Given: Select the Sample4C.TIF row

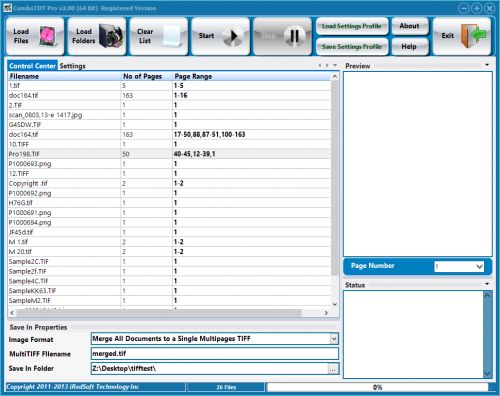Looking at the screenshot, I should 169,281.
